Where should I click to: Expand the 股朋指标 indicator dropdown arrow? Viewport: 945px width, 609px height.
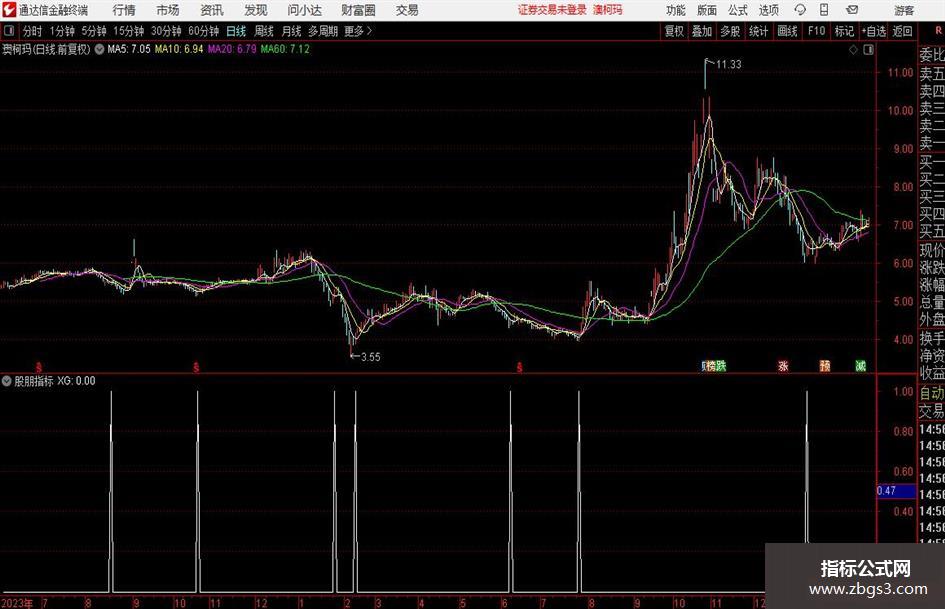click(x=7, y=381)
